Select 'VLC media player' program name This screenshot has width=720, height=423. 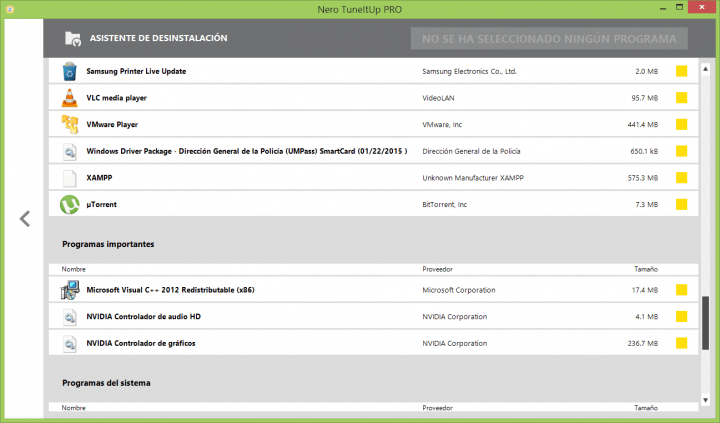[x=117, y=98]
